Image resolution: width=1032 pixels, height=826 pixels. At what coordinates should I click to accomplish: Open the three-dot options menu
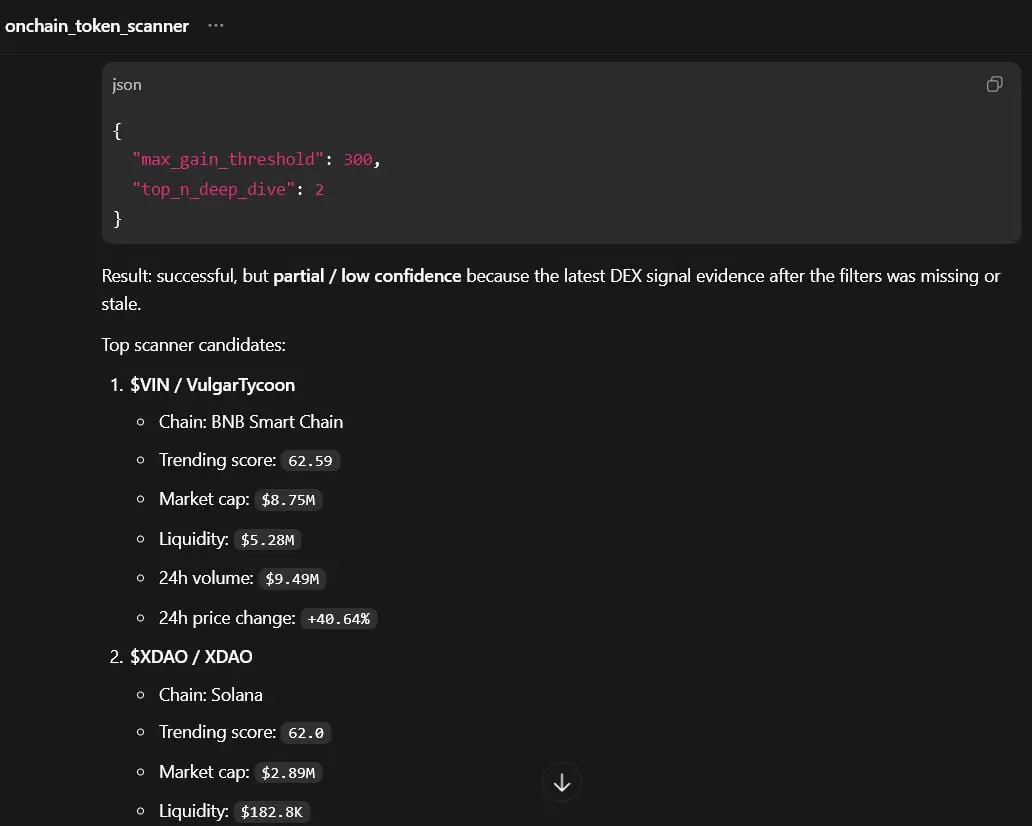[215, 26]
